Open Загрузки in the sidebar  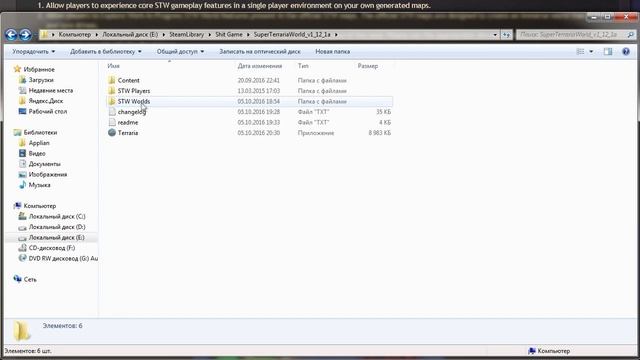pyautogui.click(x=41, y=80)
